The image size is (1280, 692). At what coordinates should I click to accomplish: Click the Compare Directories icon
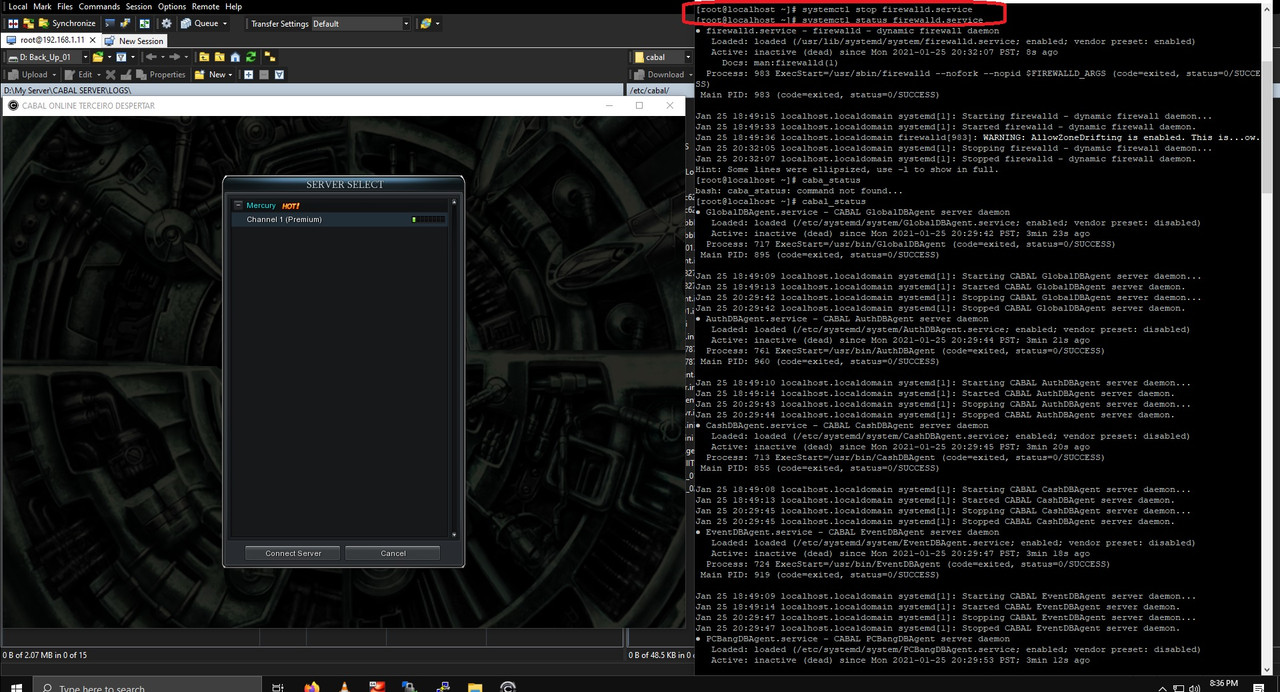13,23
